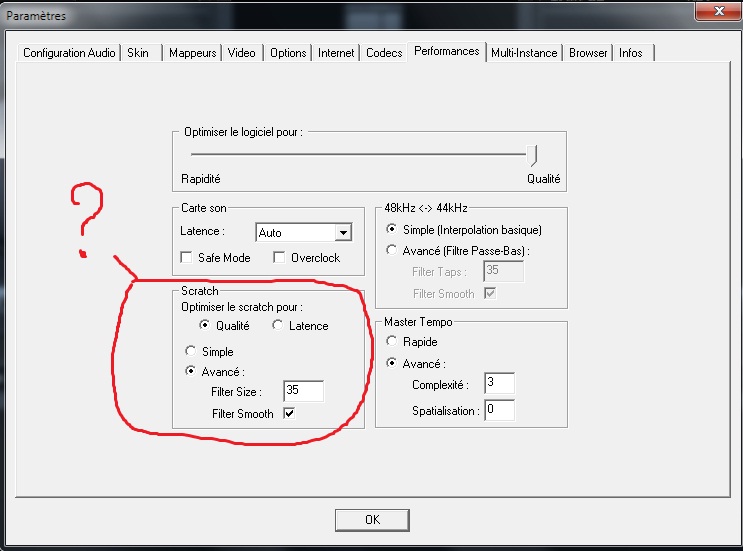Select the Qualité scratch radio button
This screenshot has height=551, width=743.
pos(206,326)
